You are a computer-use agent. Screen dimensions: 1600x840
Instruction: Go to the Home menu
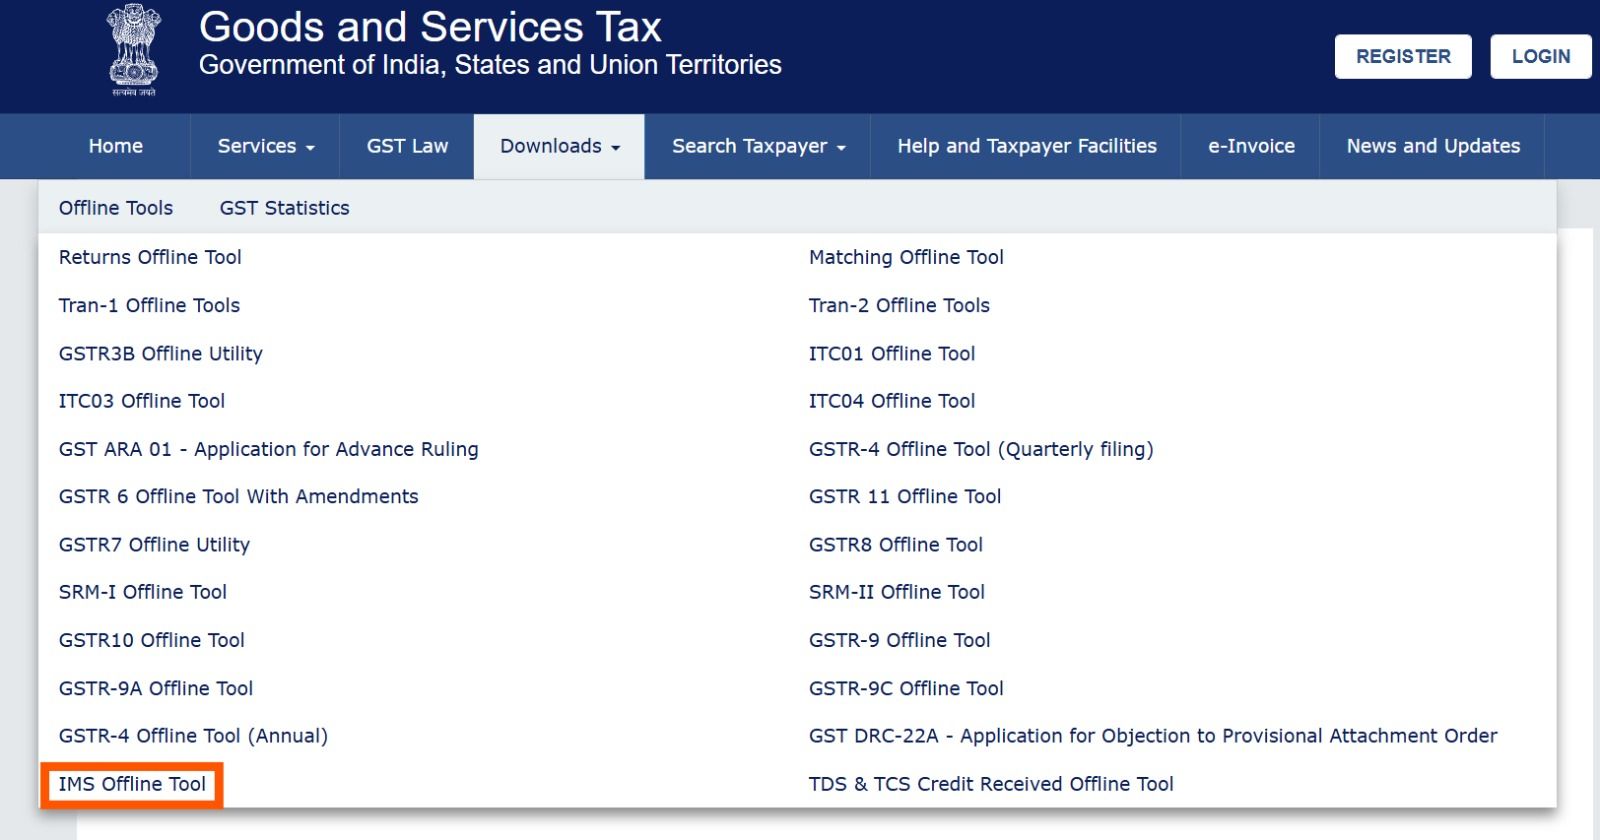coord(116,146)
